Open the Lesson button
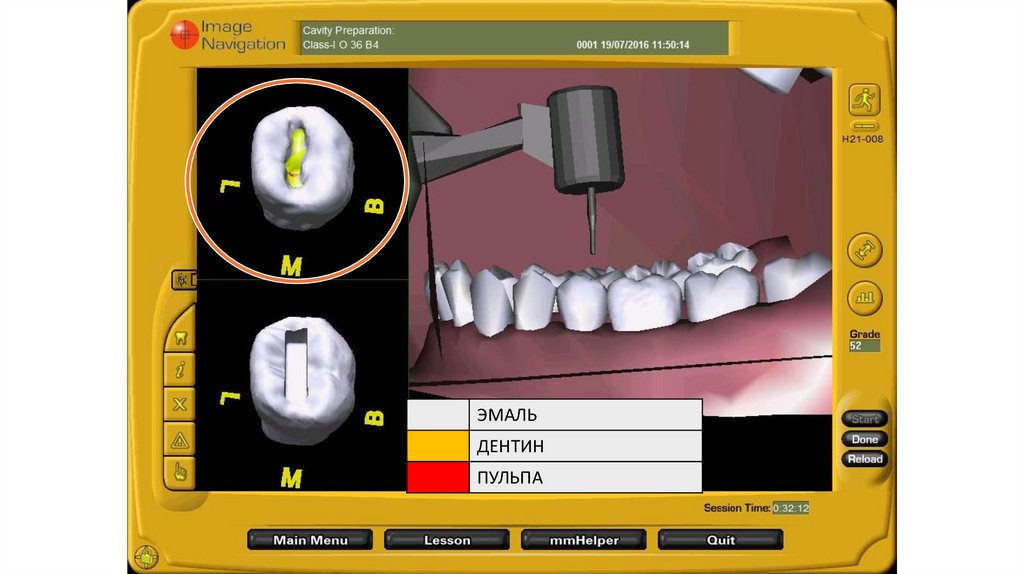This screenshot has height=574, width=1024. pos(447,540)
